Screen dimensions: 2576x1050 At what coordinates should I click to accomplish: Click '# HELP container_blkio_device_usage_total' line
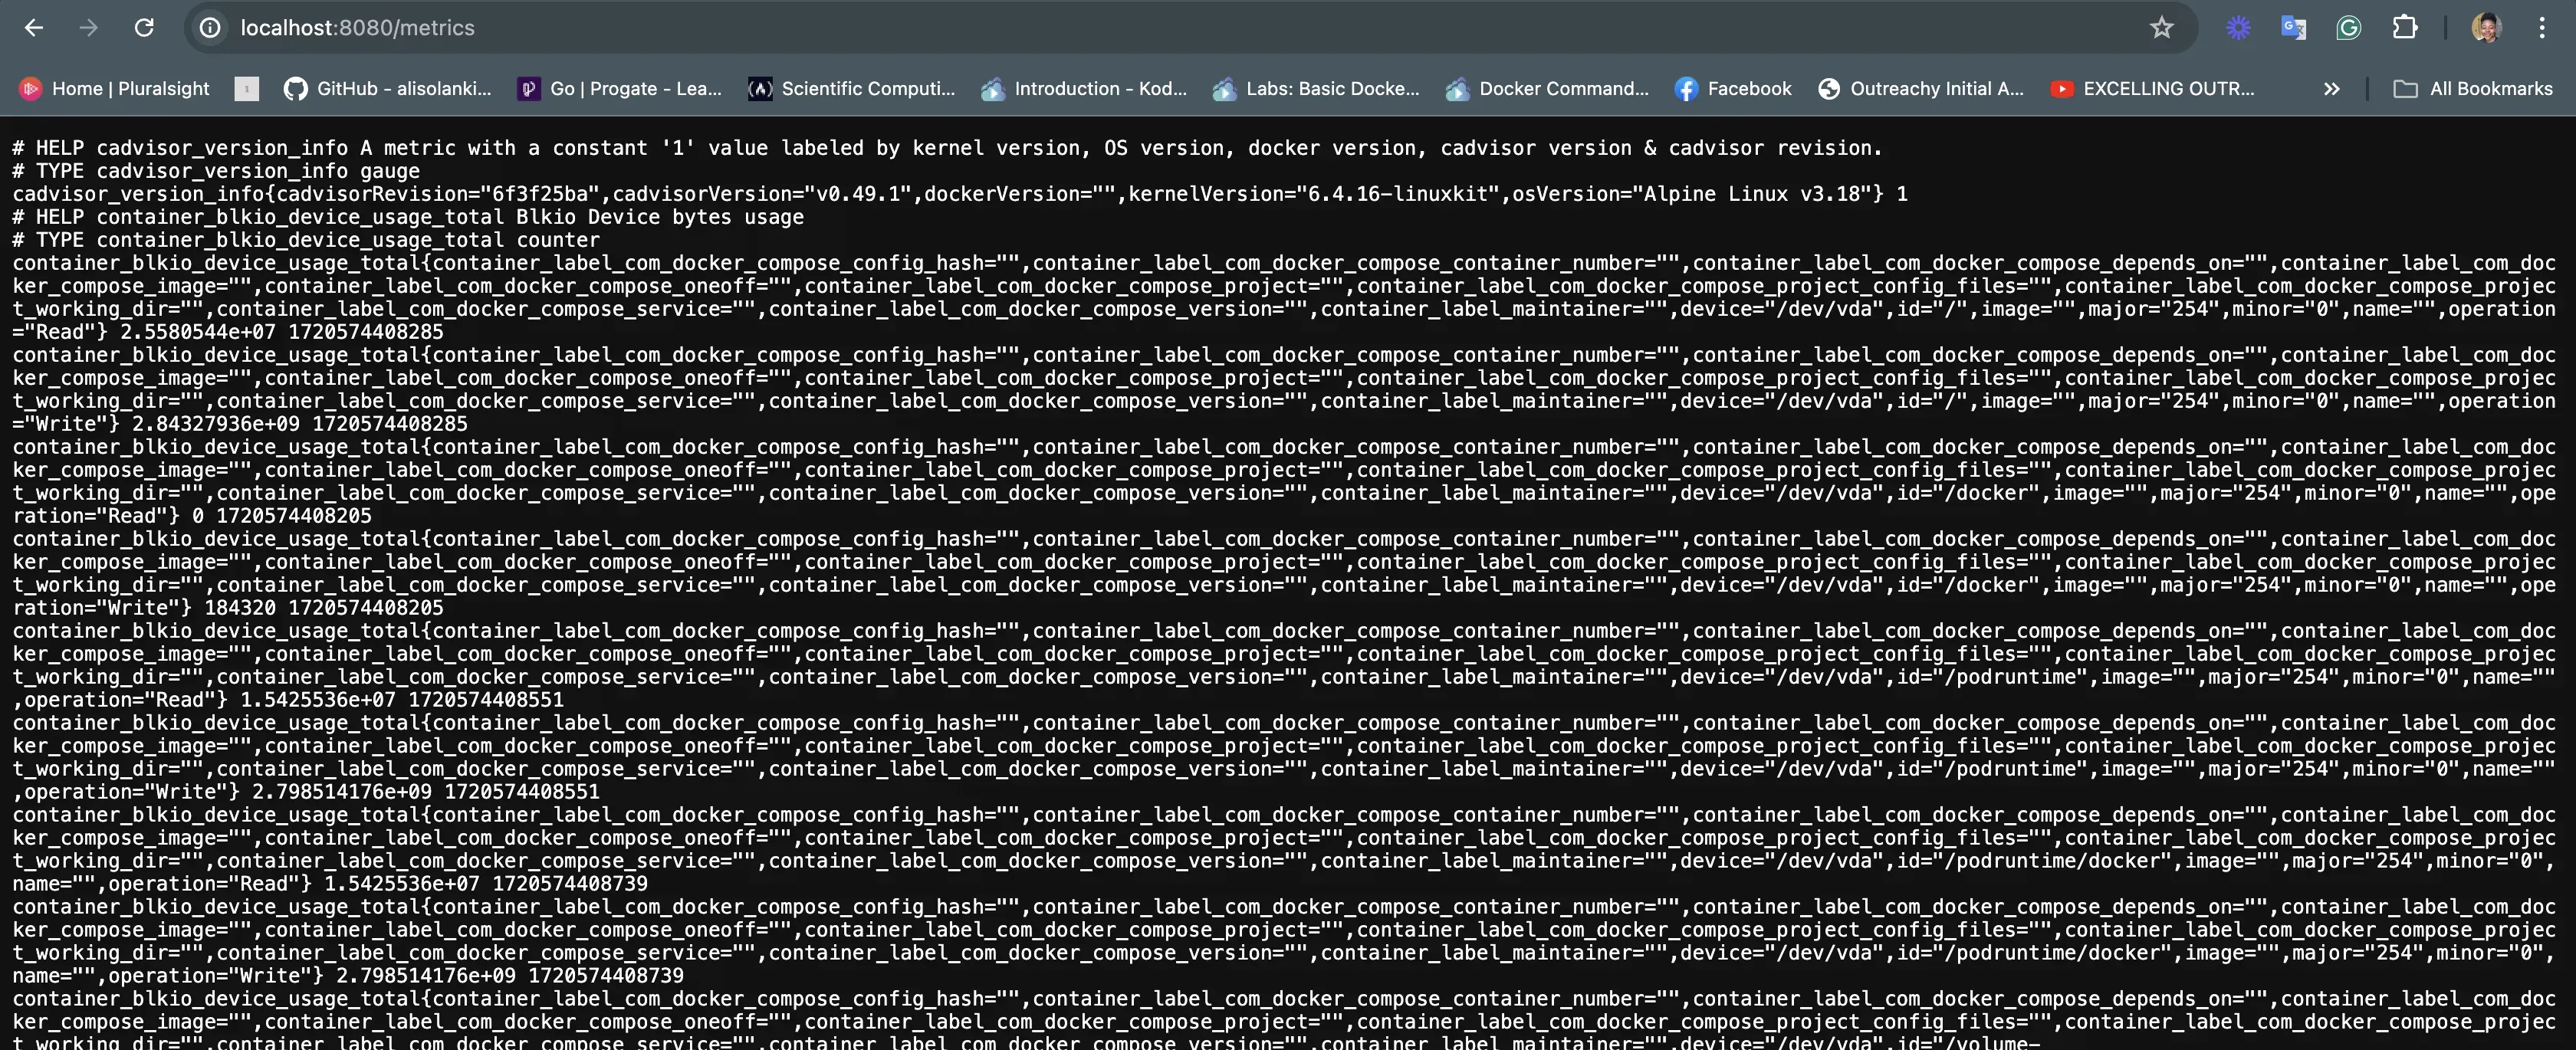(x=408, y=217)
